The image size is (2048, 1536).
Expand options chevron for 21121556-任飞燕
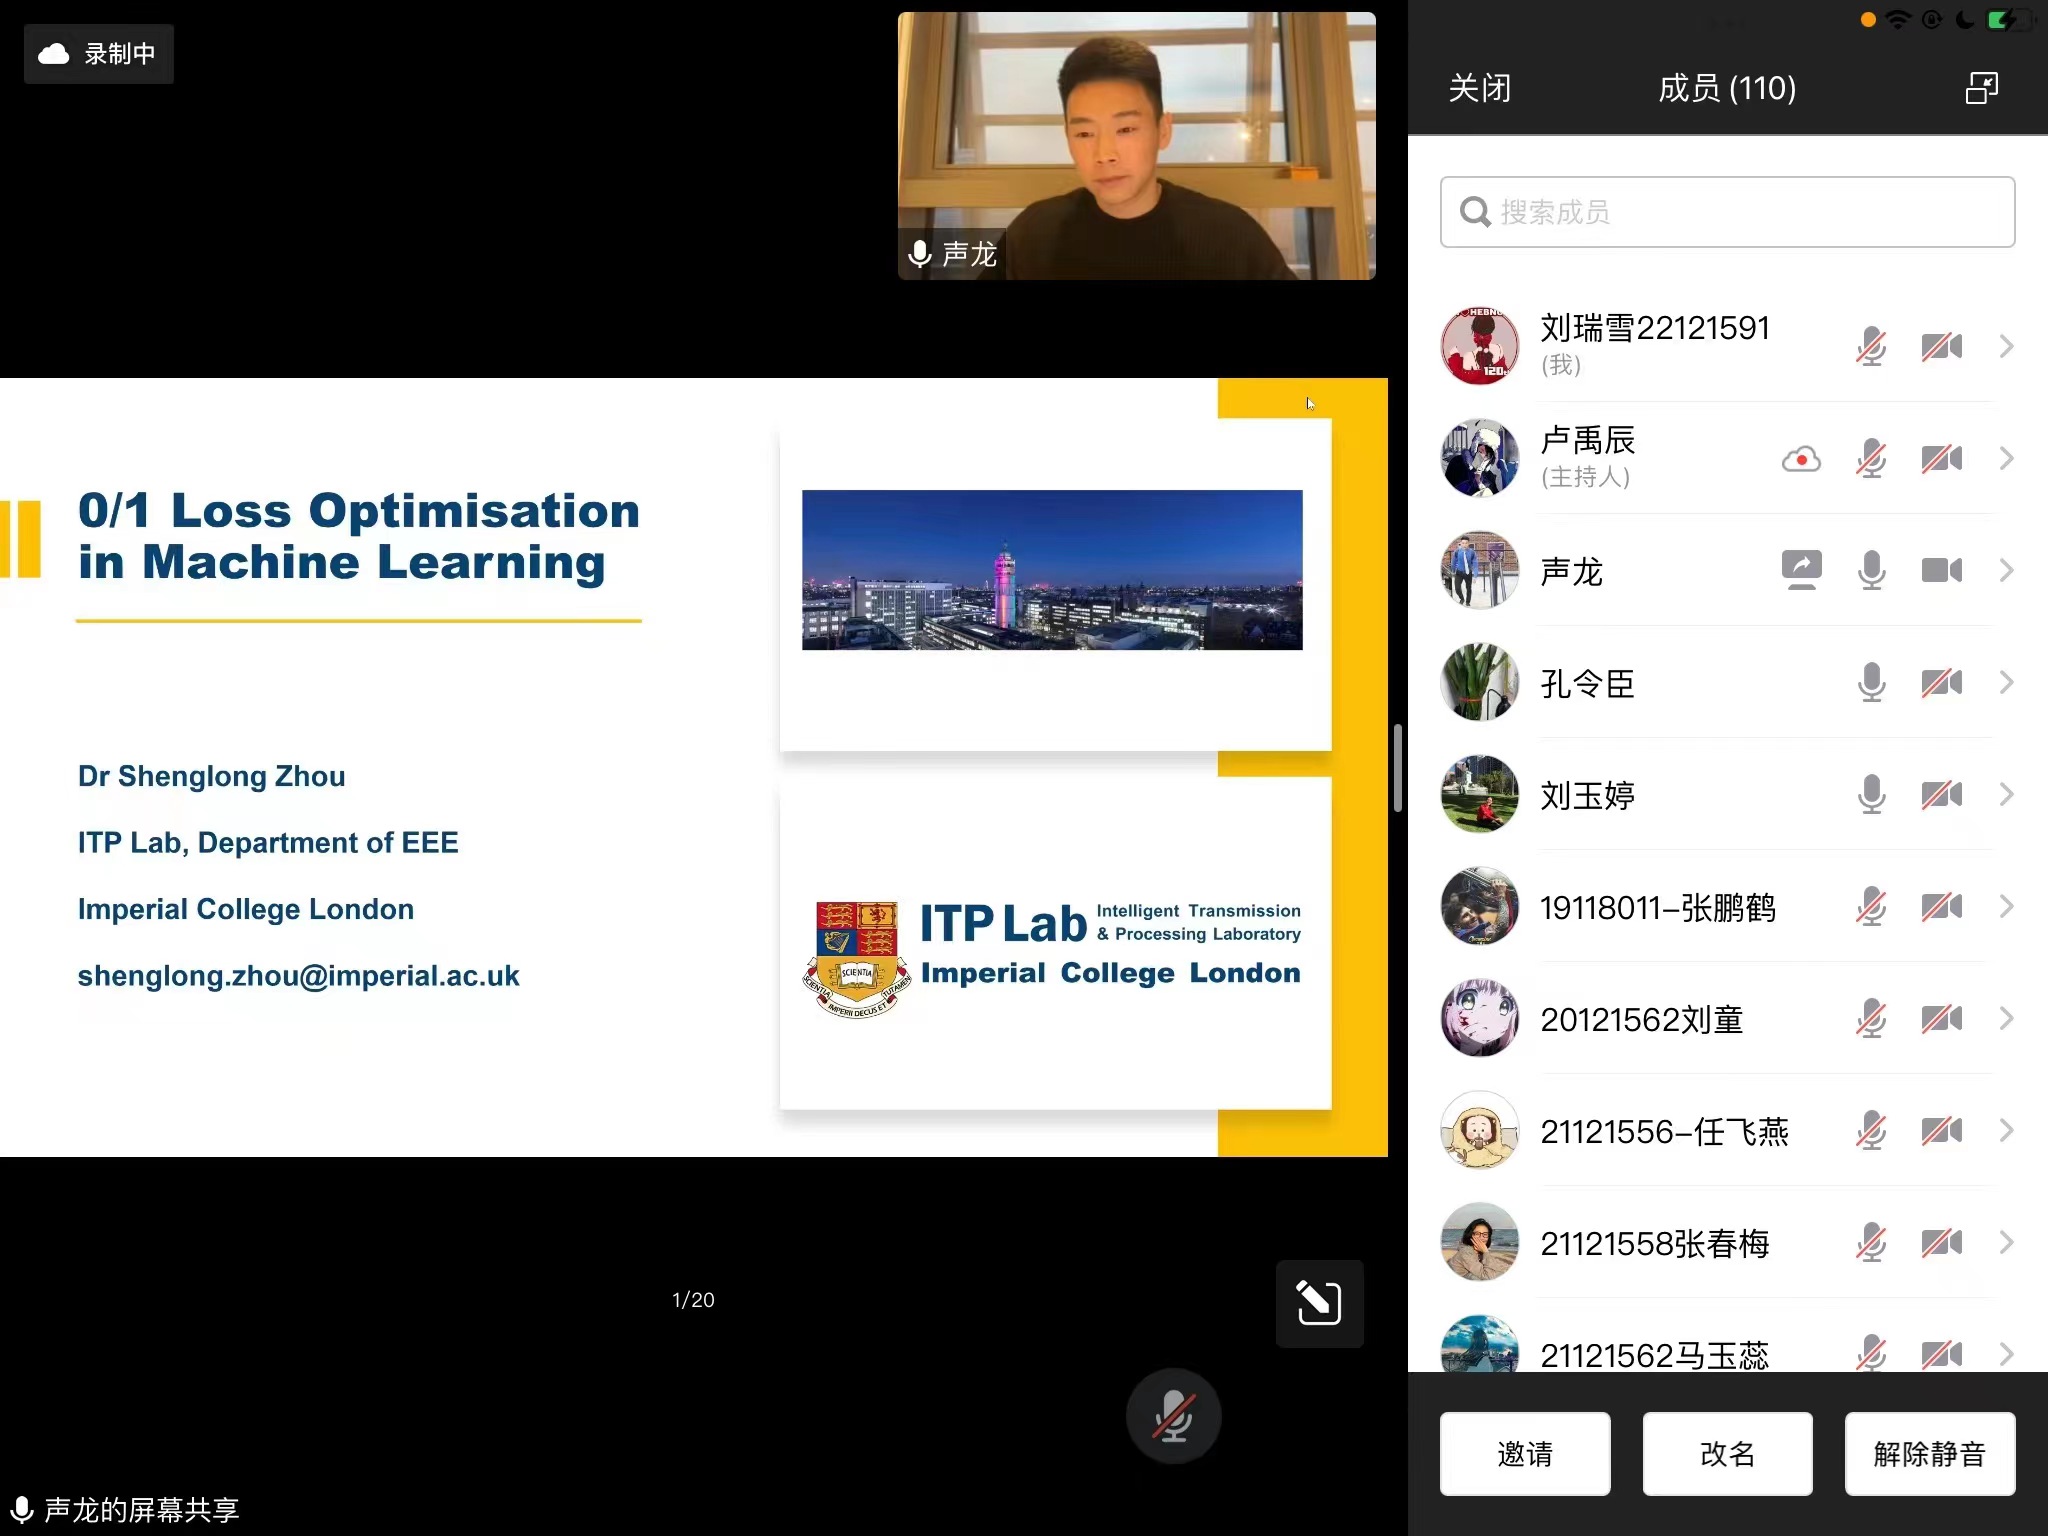pos(2006,1131)
